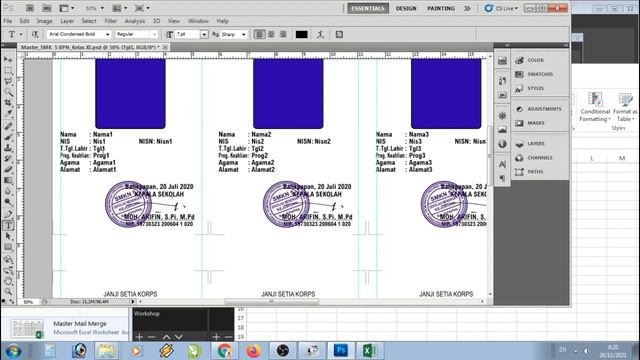Select the Healing Brush tool
This screenshot has height=360, width=640.
8,127
